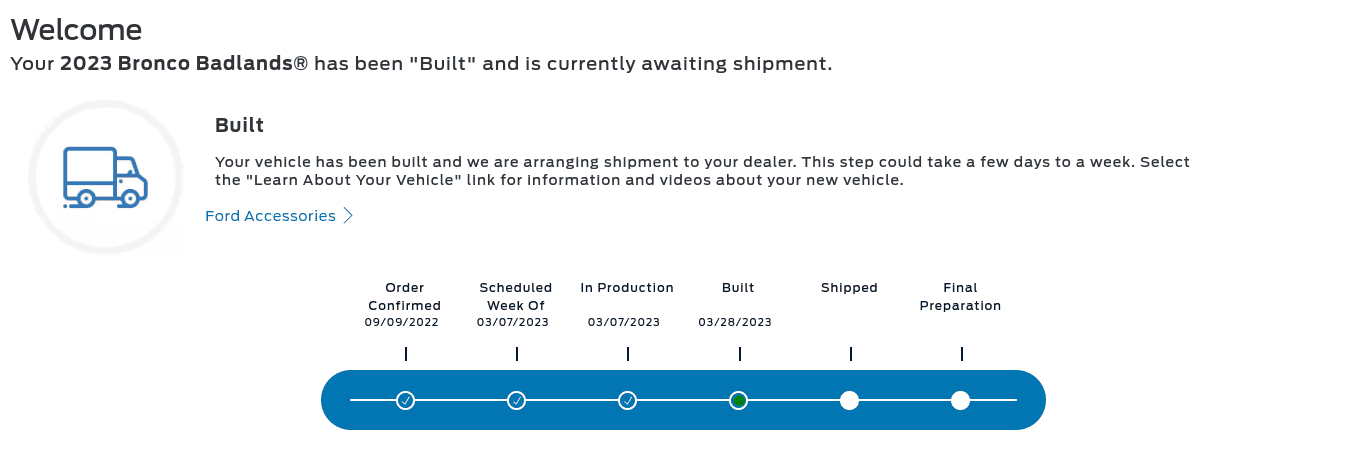Click the Welcome page heading

tap(76, 29)
